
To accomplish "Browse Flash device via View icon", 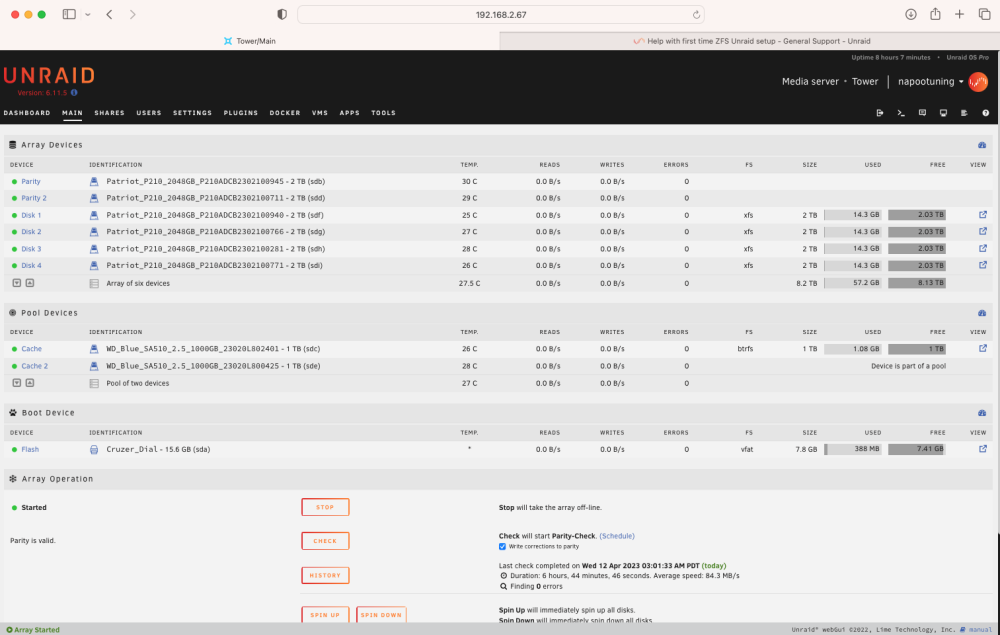I will [982, 449].
